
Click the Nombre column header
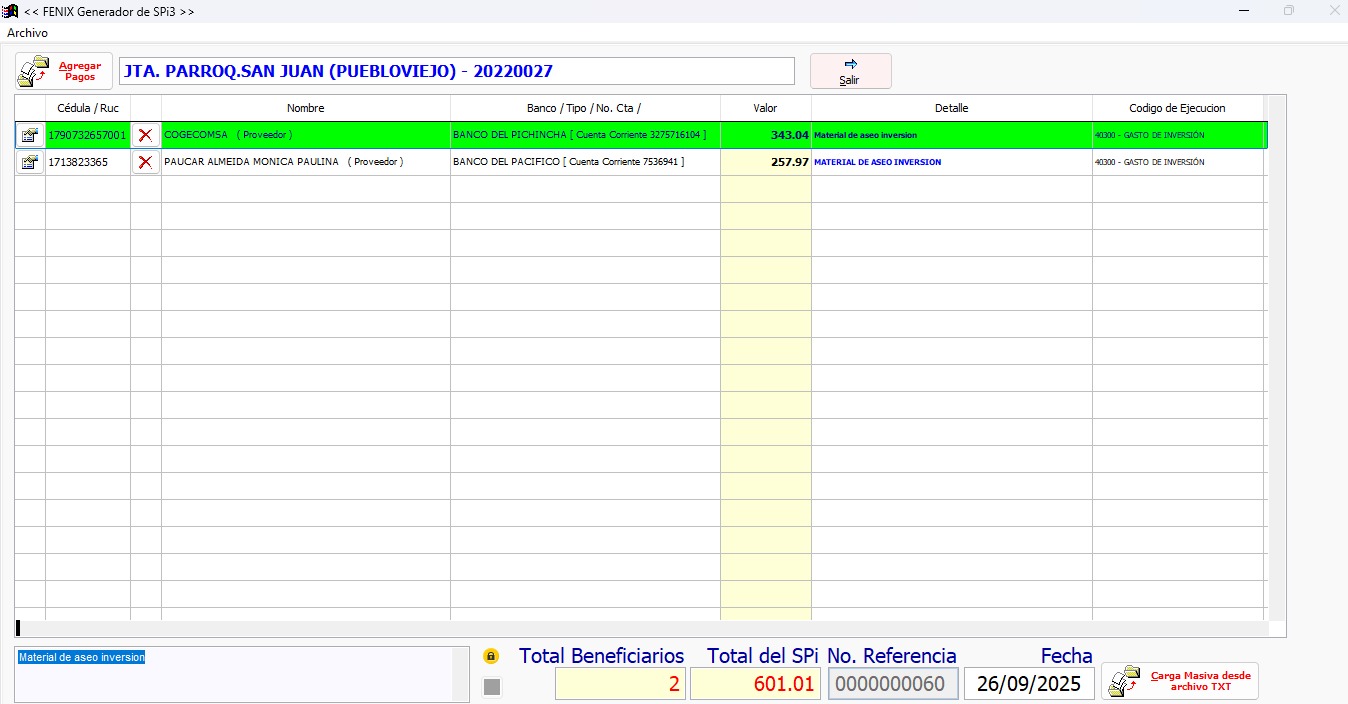(x=305, y=108)
